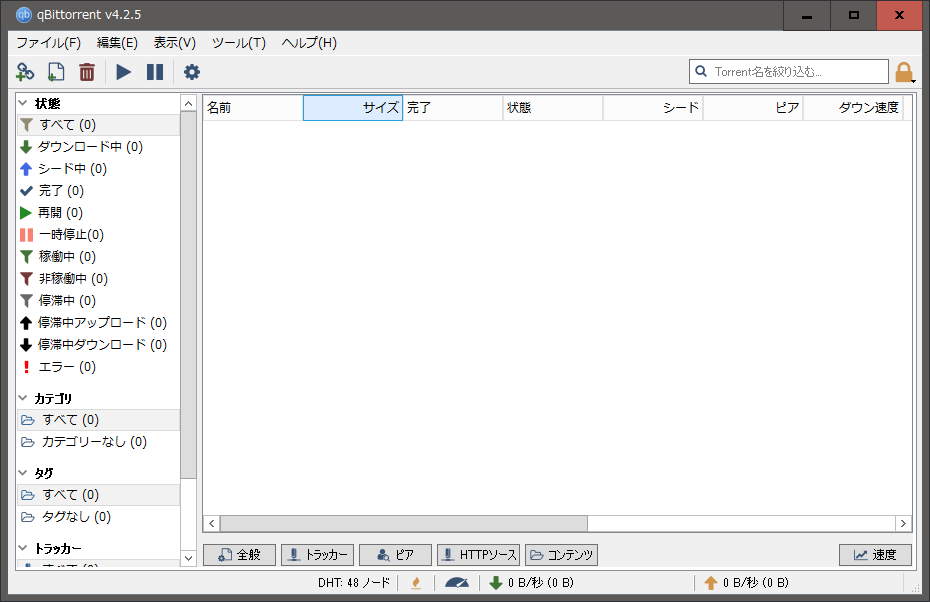This screenshot has width=930, height=602.
Task: Click the add torrent file toolbar icon
Action: click(56, 72)
